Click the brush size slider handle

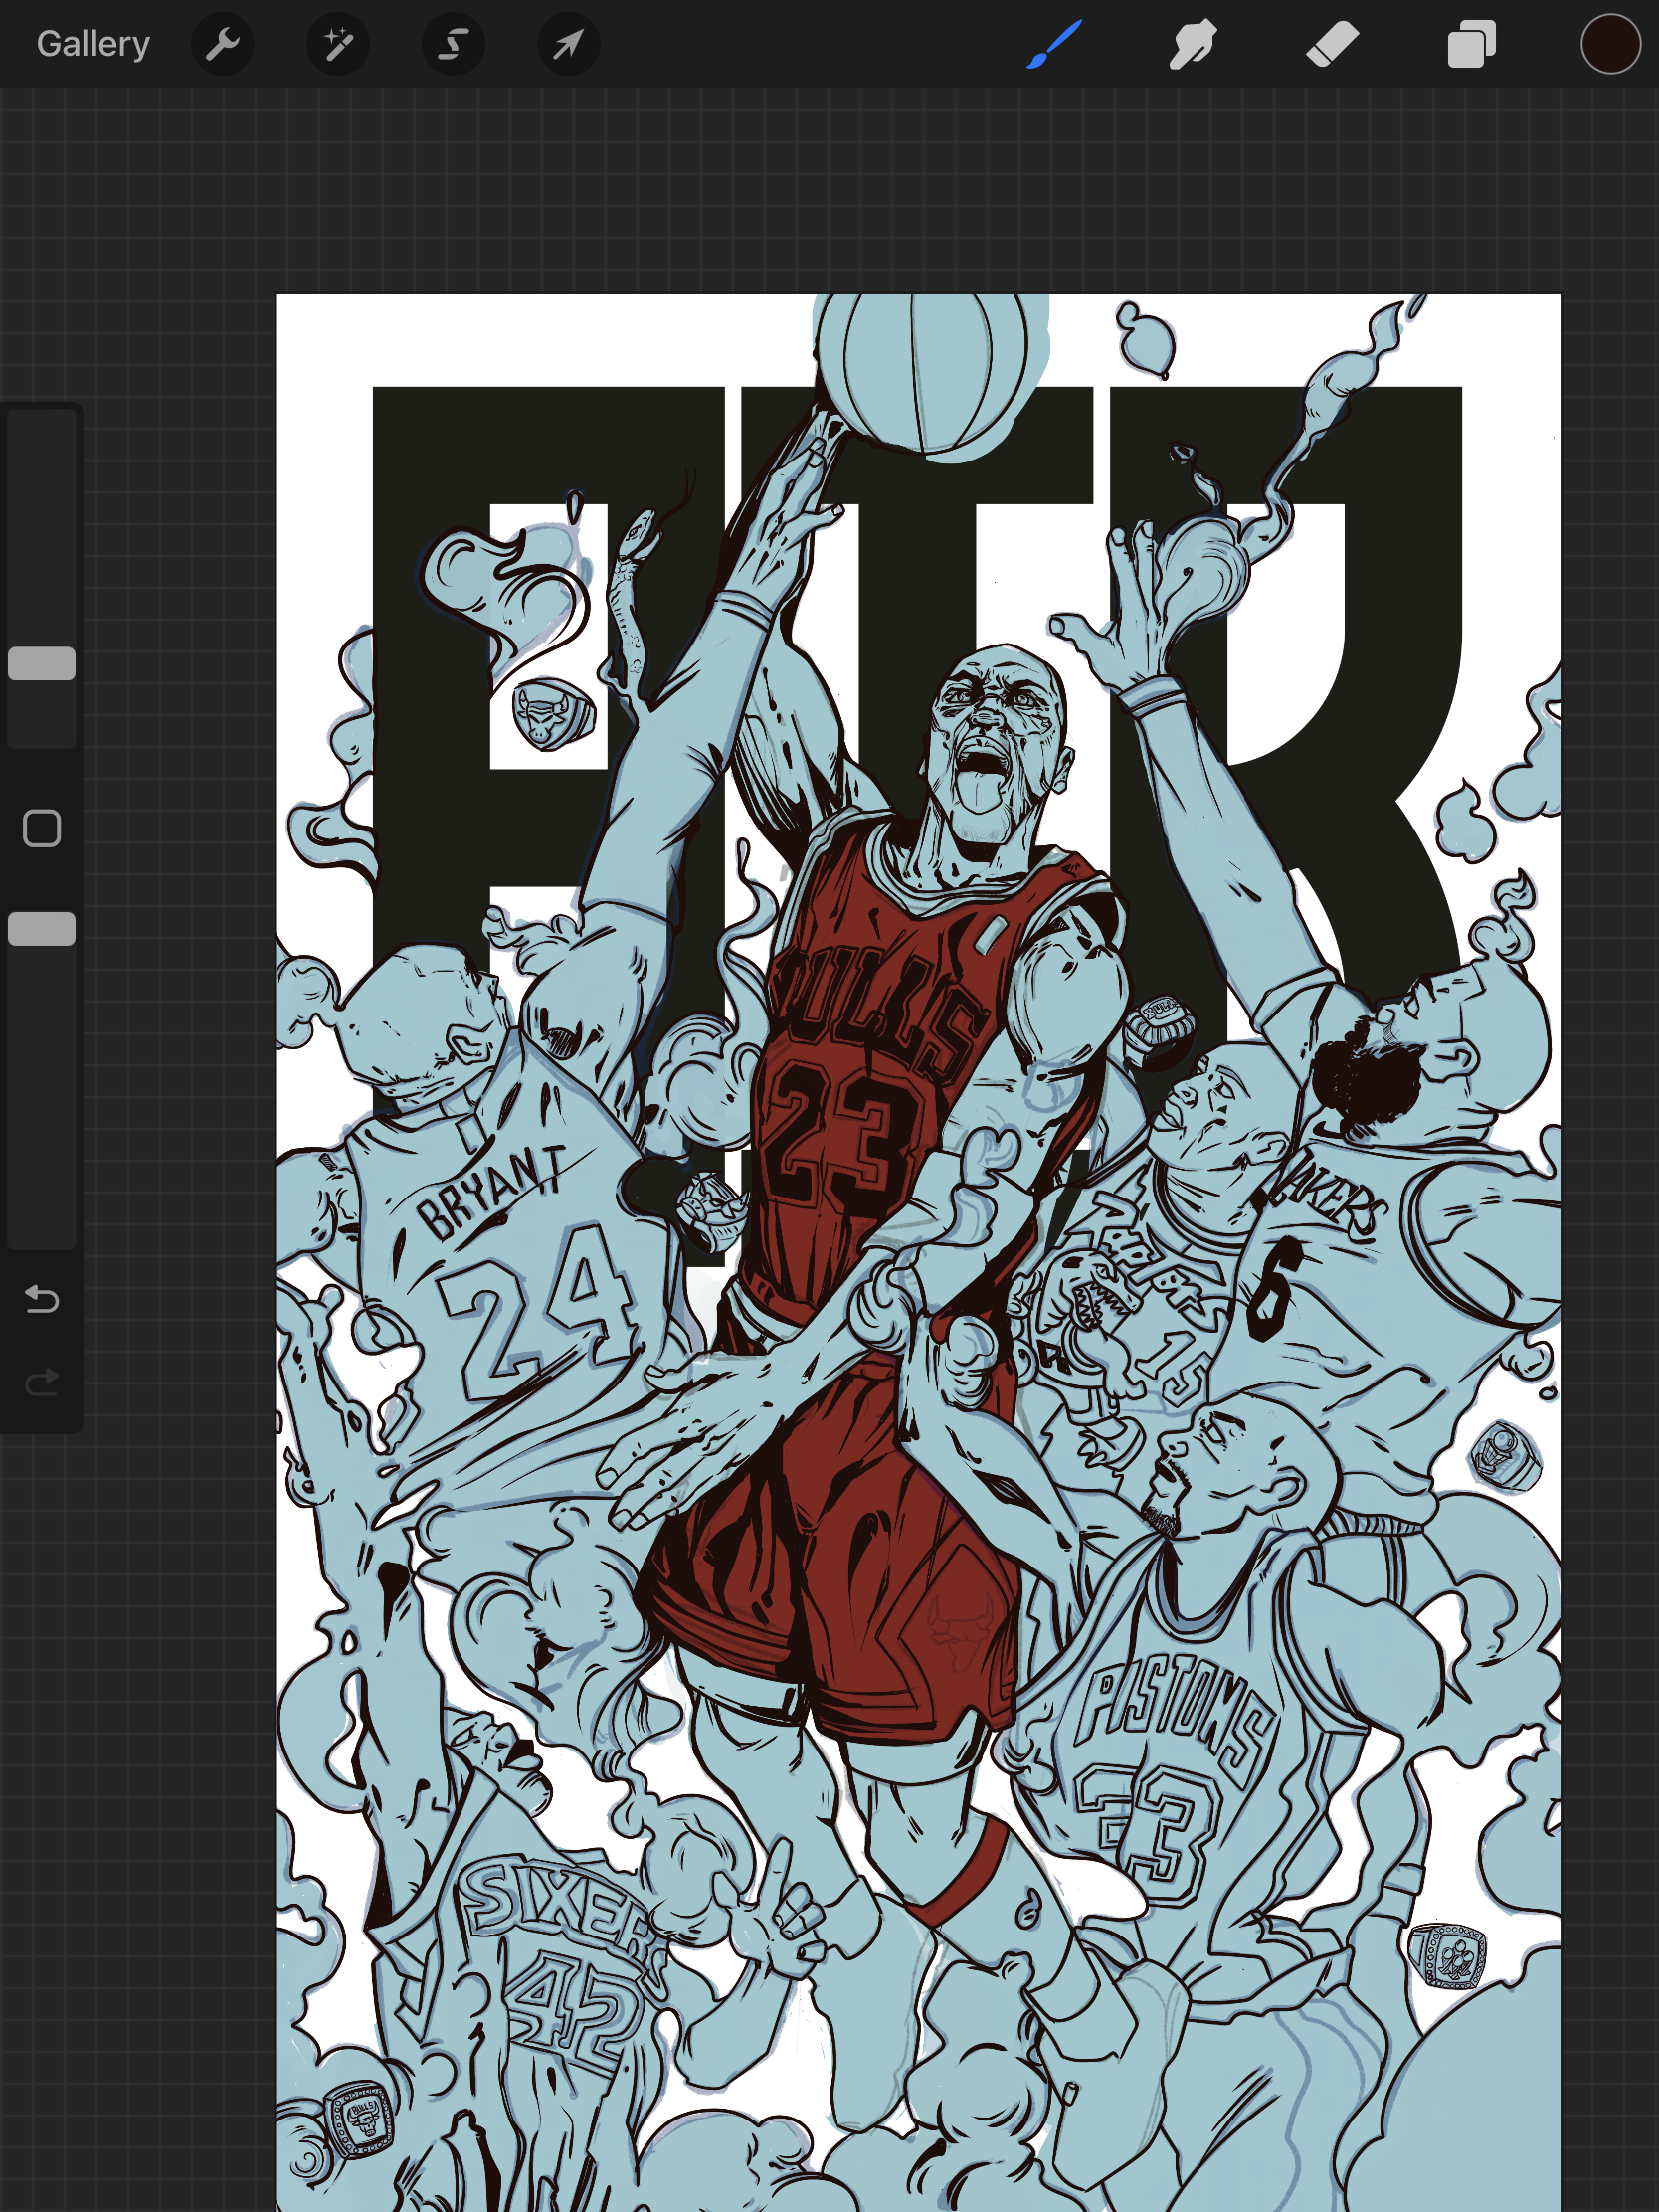(42, 663)
